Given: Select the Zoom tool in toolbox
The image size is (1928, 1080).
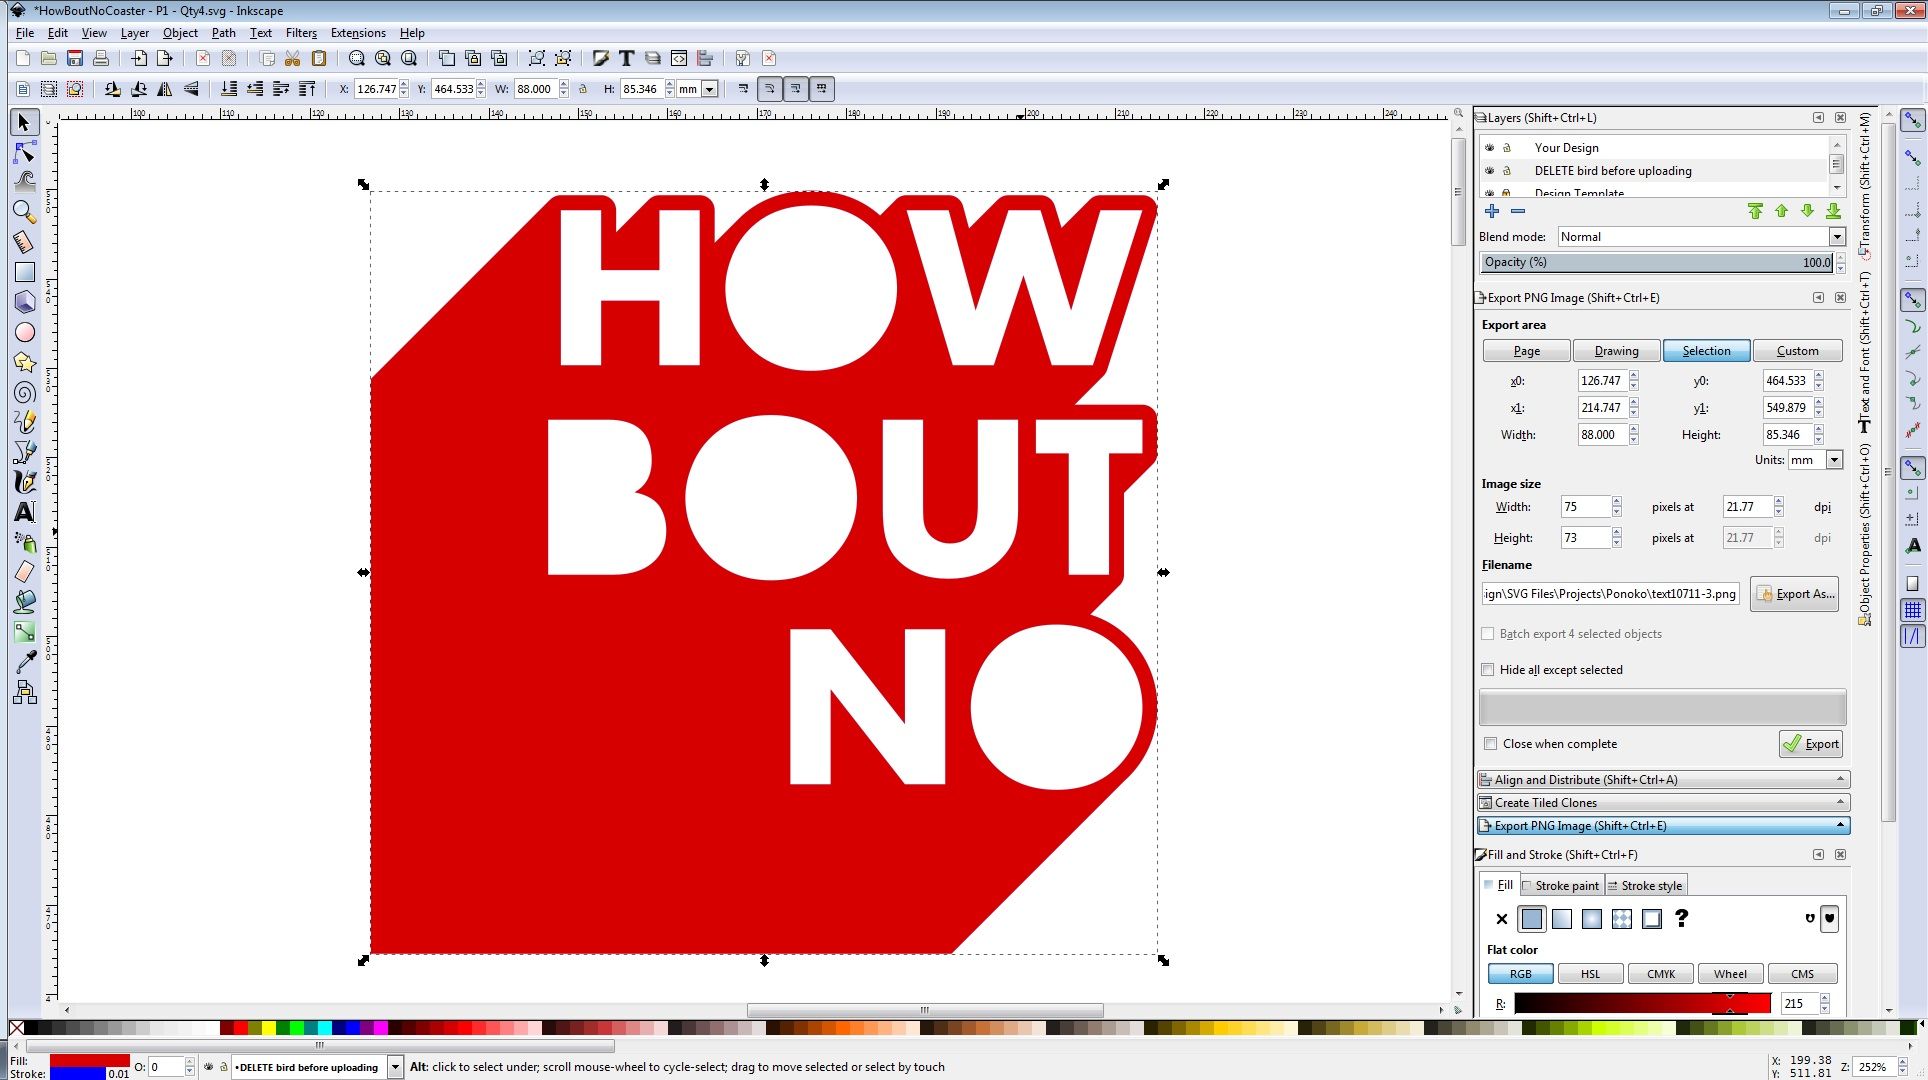Looking at the screenshot, I should (25, 212).
